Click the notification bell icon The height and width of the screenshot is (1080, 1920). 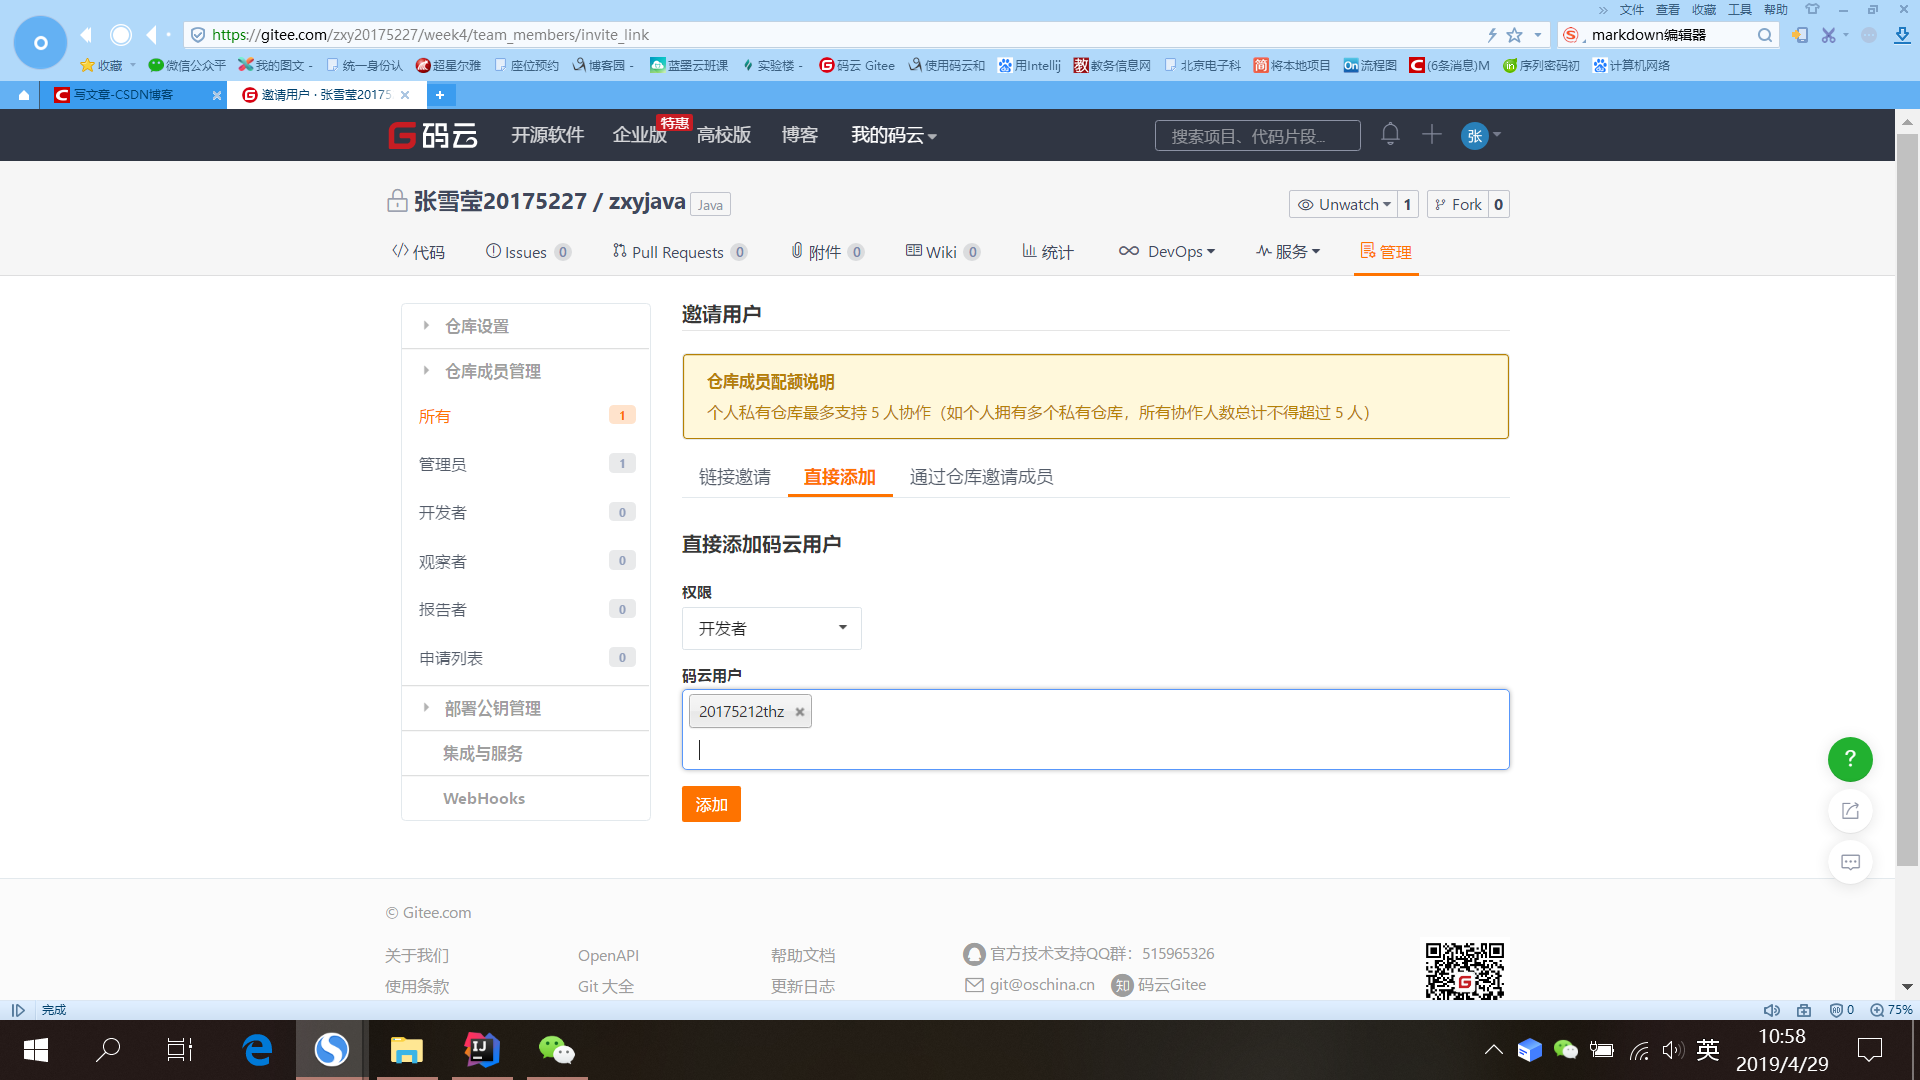pyautogui.click(x=1390, y=134)
